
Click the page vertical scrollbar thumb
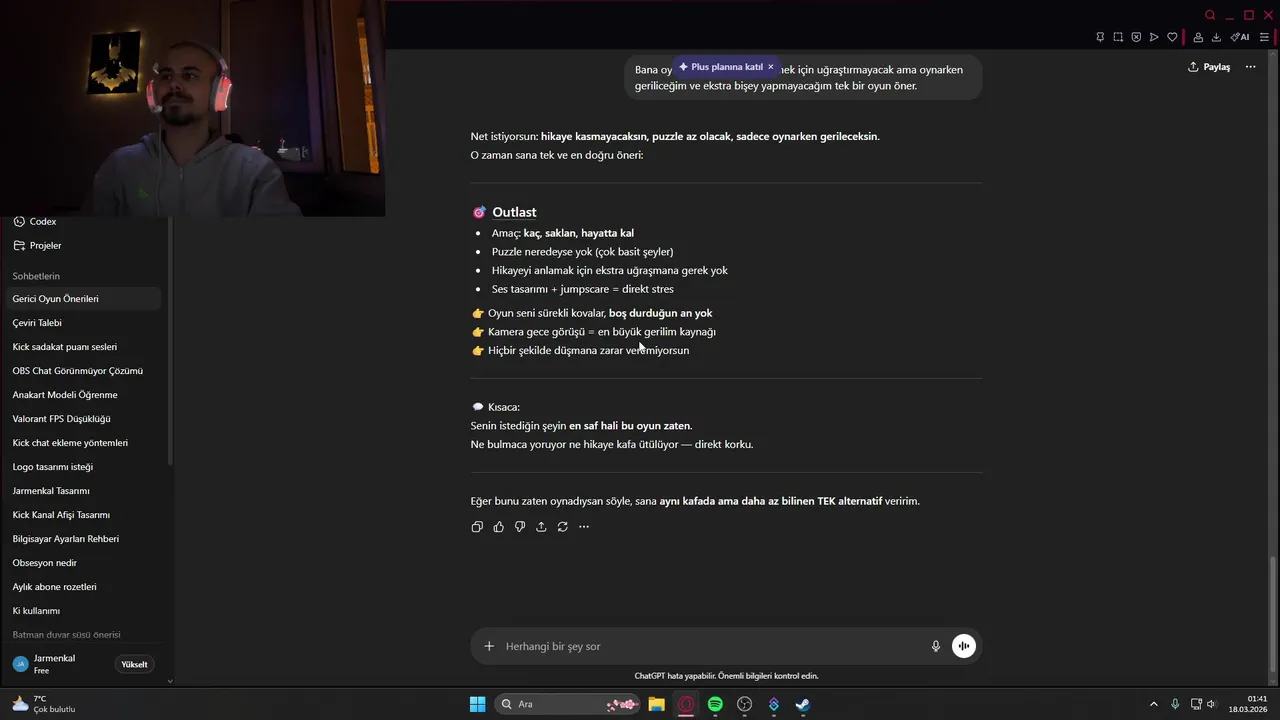coord(1273,612)
